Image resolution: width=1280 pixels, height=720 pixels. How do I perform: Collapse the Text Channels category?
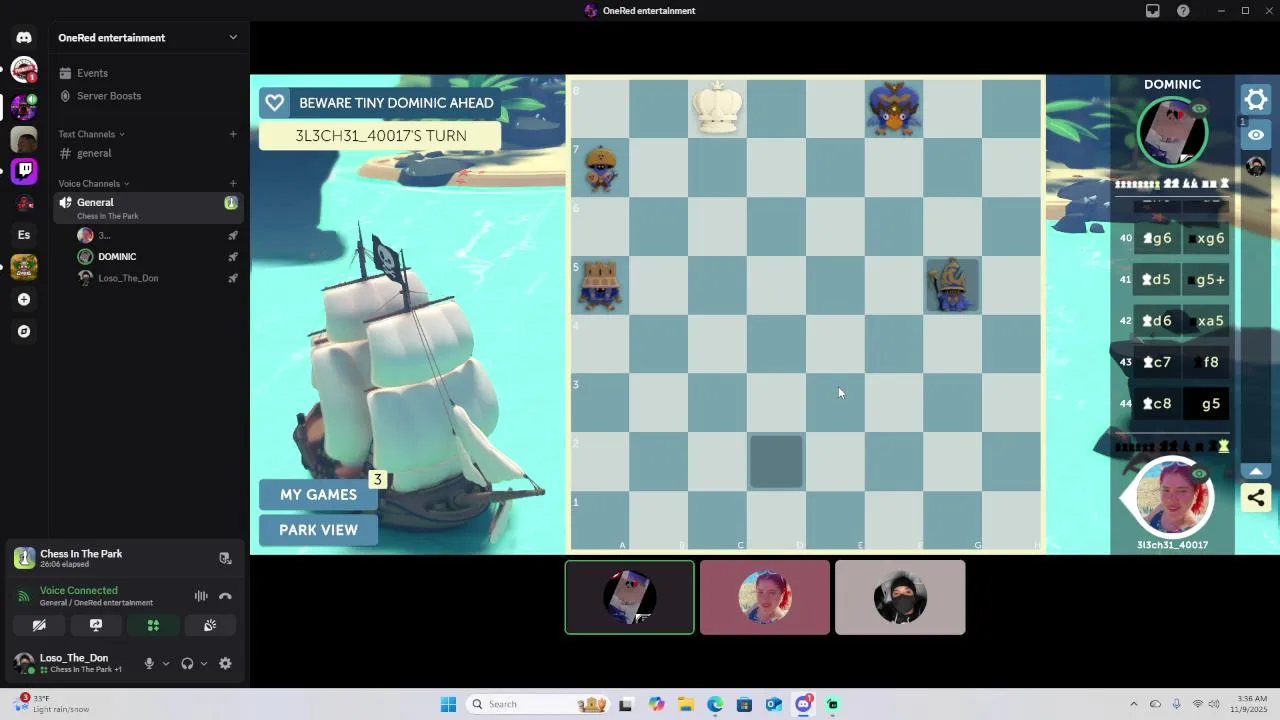(x=91, y=134)
